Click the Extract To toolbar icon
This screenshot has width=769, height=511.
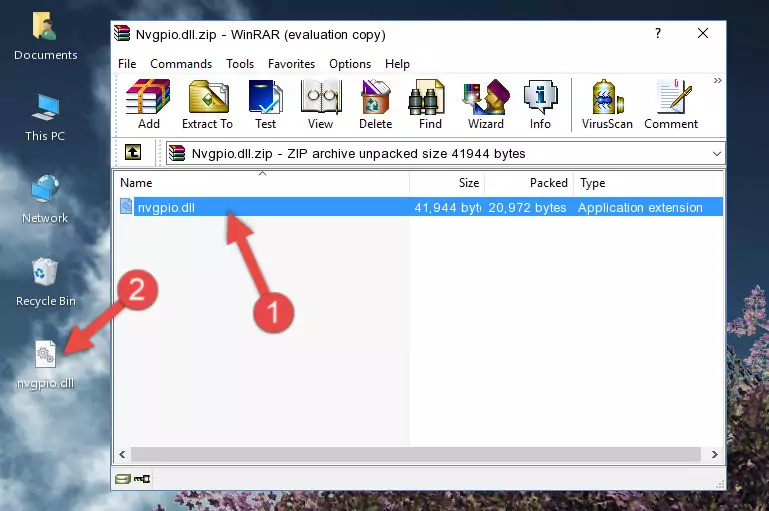208,104
